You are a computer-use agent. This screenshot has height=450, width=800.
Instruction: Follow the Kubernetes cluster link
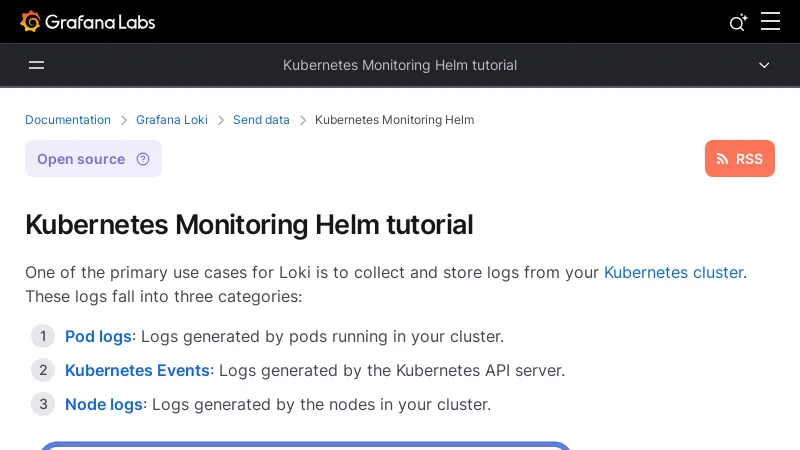click(673, 272)
